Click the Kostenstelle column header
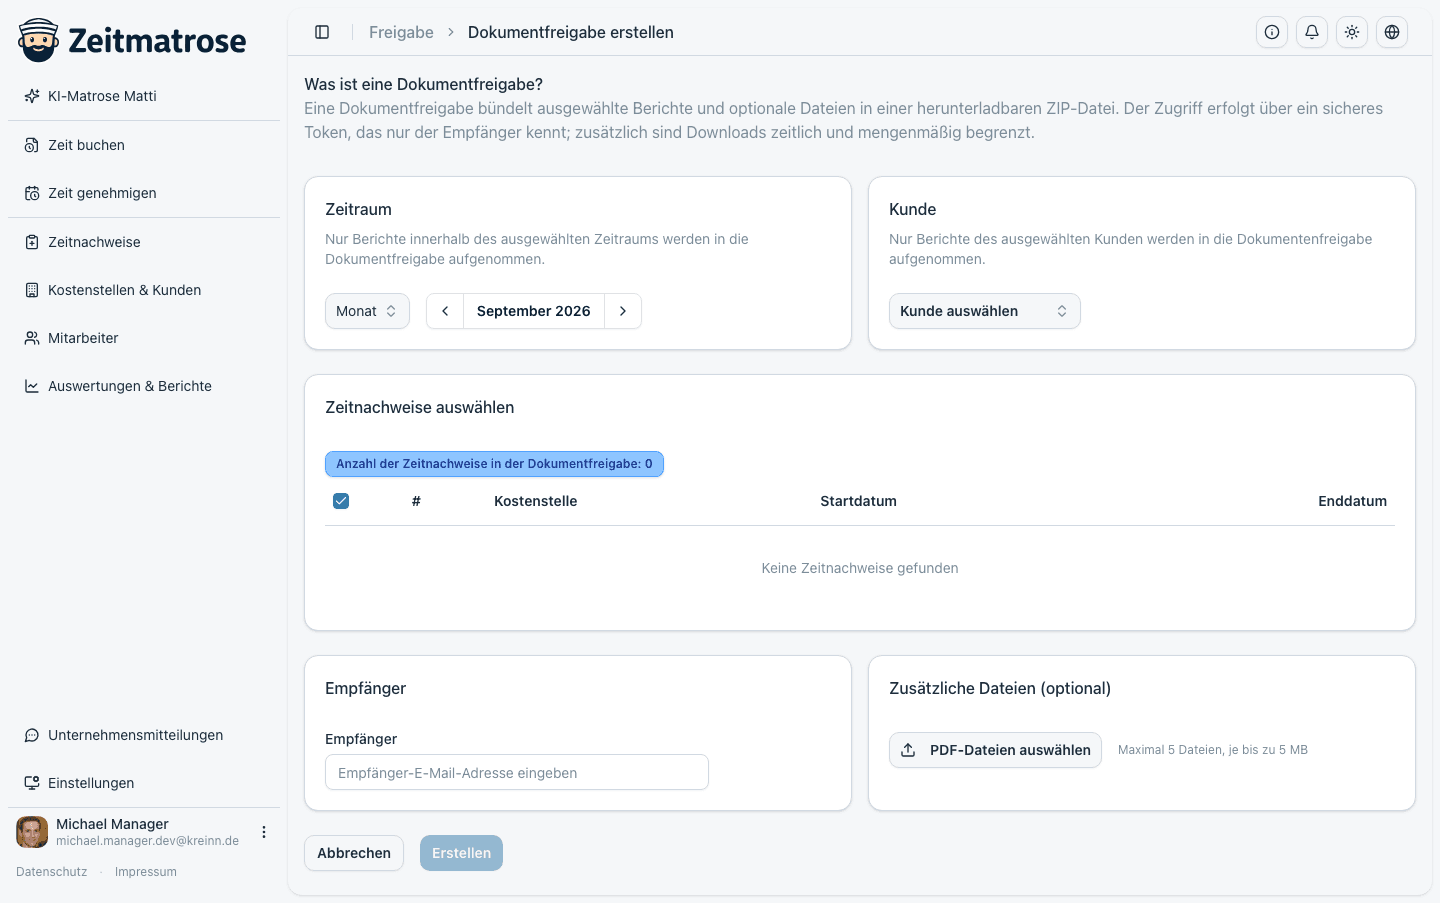Viewport: 1440px width, 903px height. coord(536,501)
